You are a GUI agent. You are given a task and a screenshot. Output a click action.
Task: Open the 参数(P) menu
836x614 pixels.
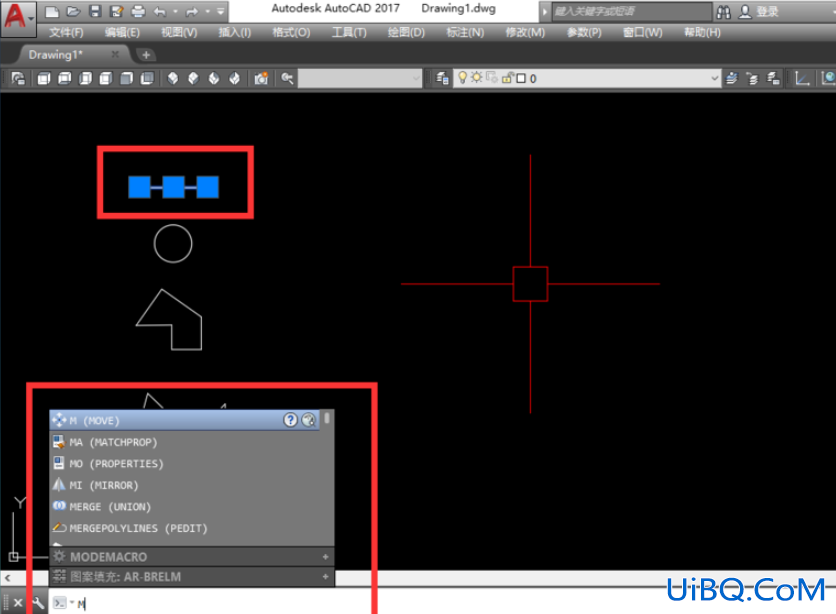pyautogui.click(x=584, y=33)
